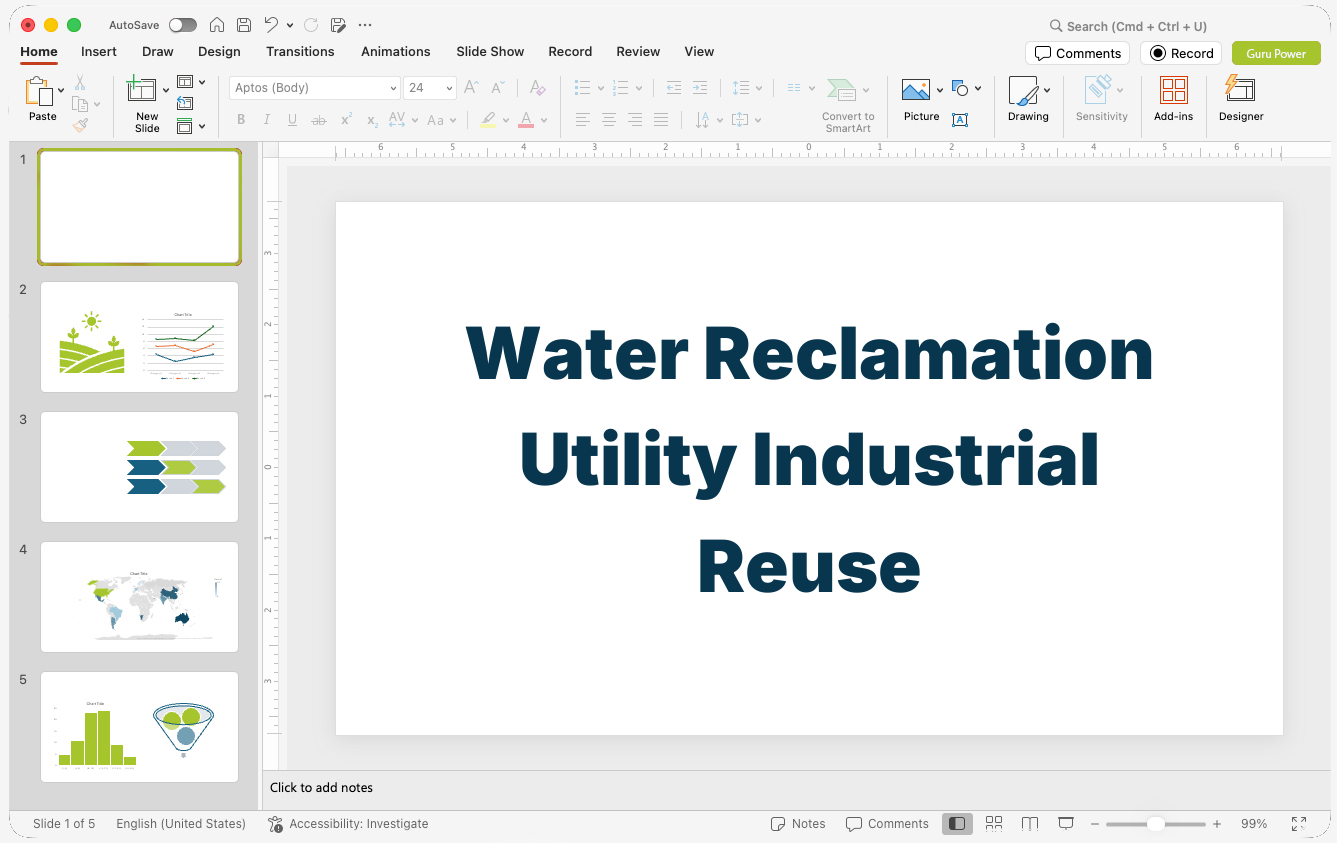Click the zoom slider handle
Viewport: 1337px width, 843px height.
pyautogui.click(x=1155, y=824)
